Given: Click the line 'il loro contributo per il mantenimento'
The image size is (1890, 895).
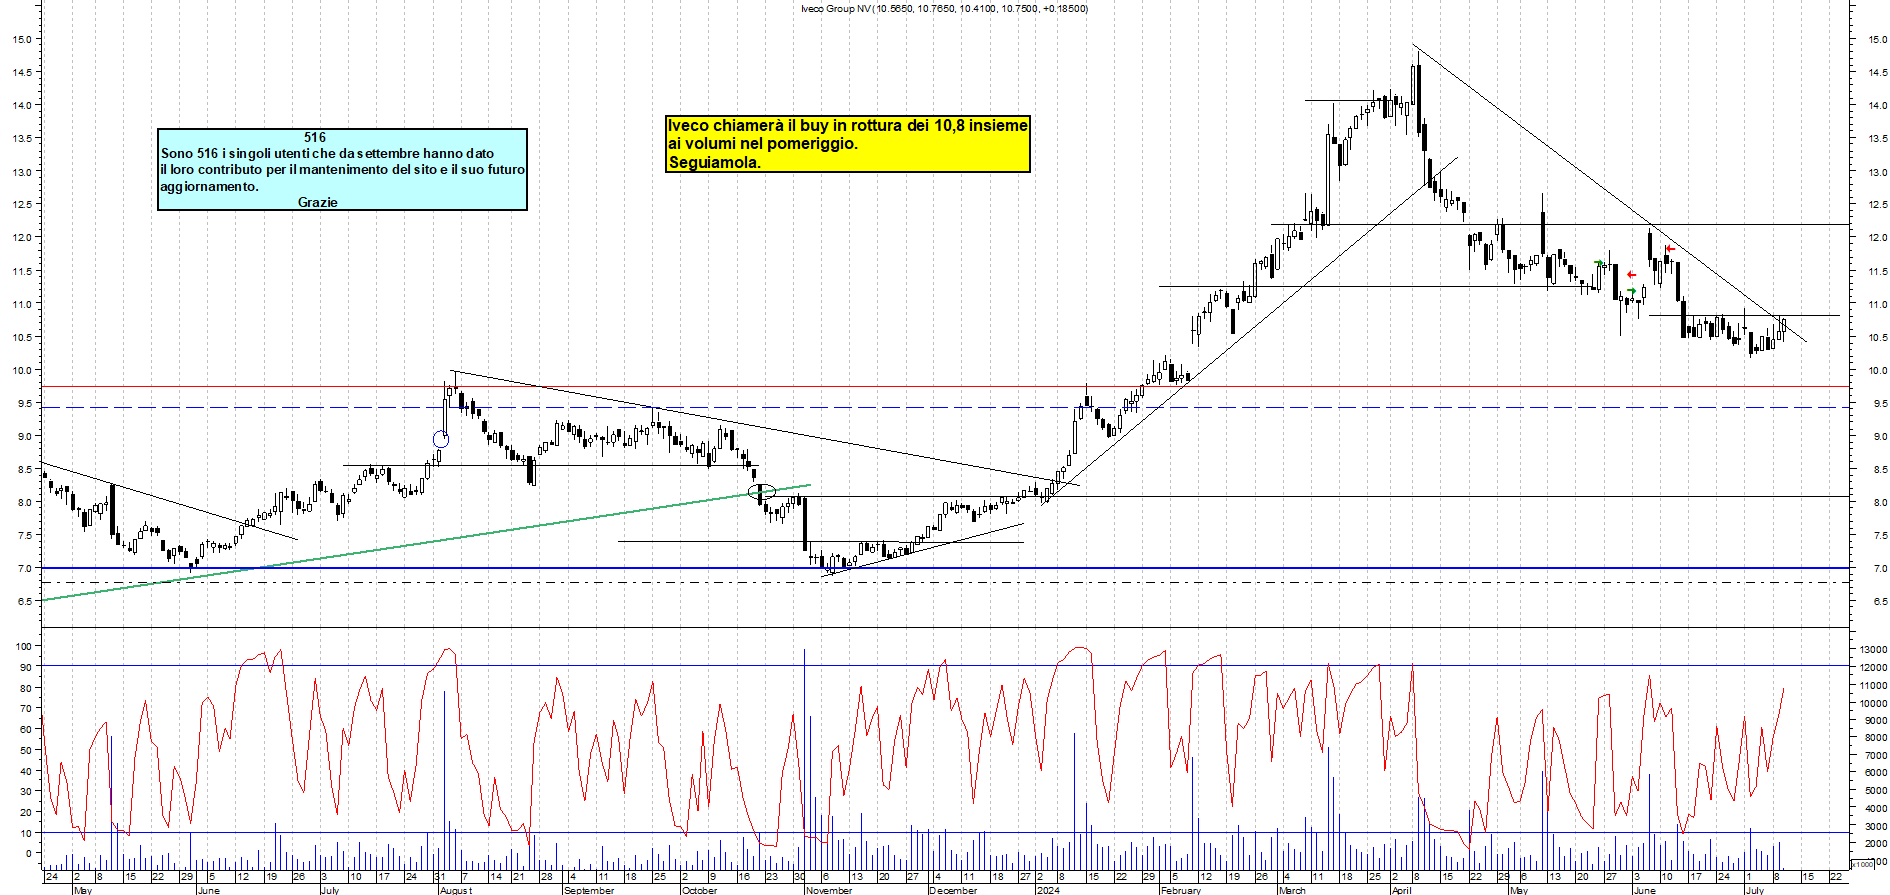Looking at the screenshot, I should click(x=343, y=169).
